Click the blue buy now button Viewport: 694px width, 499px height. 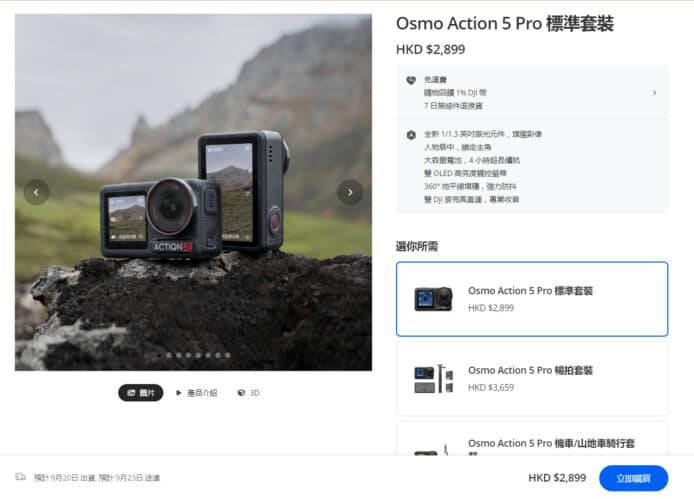point(633,478)
